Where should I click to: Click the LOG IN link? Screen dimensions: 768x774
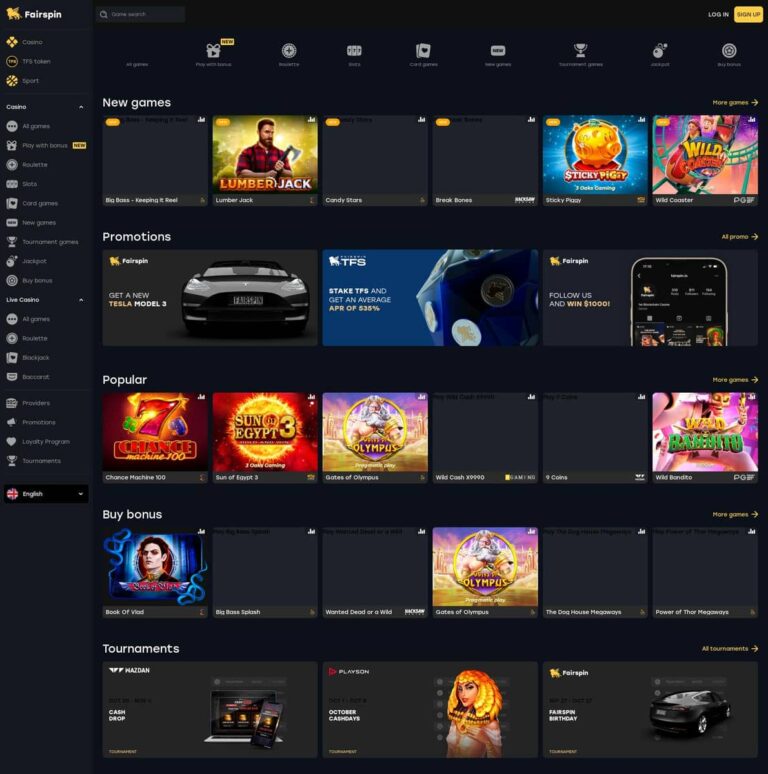[718, 14]
